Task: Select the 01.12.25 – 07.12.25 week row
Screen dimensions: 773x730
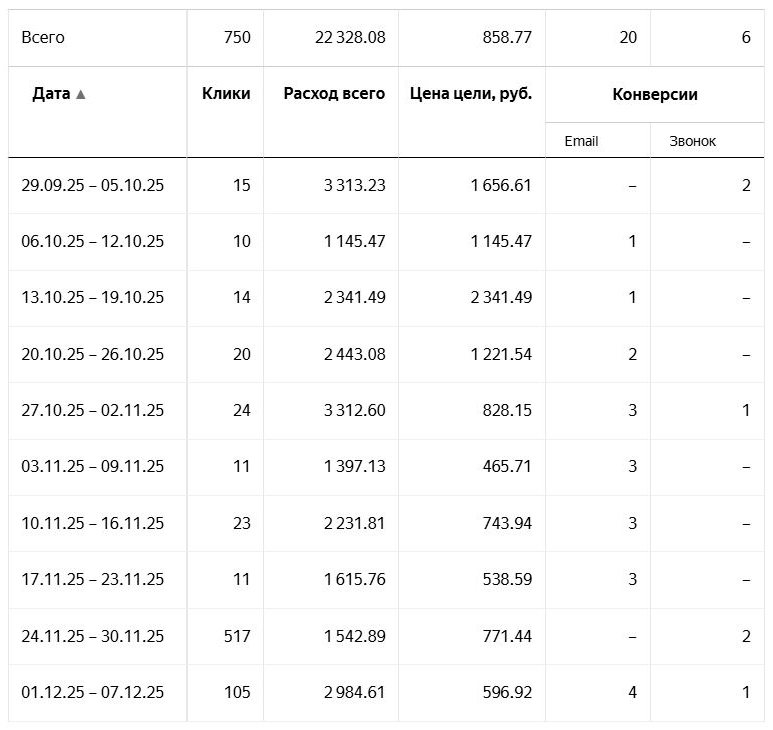Action: pos(92,692)
